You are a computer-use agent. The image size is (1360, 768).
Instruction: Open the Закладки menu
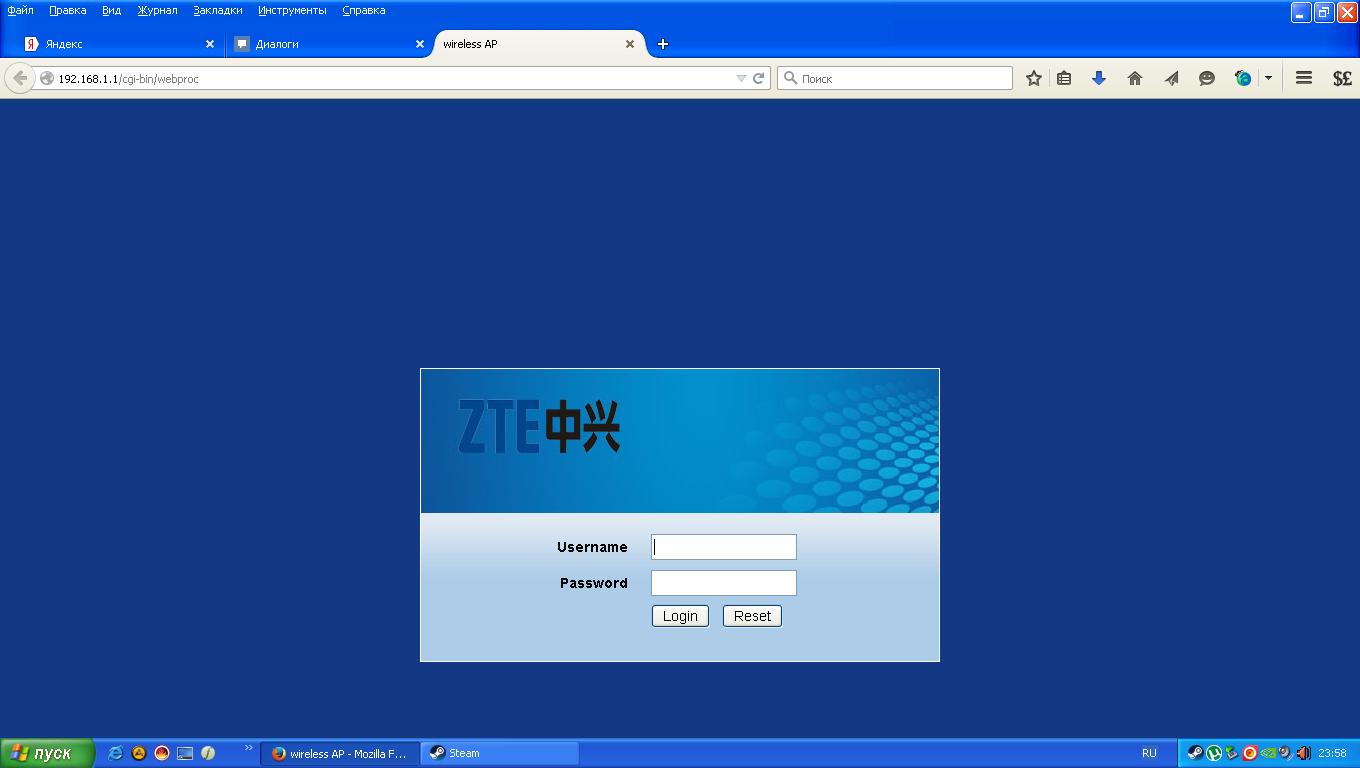[218, 10]
